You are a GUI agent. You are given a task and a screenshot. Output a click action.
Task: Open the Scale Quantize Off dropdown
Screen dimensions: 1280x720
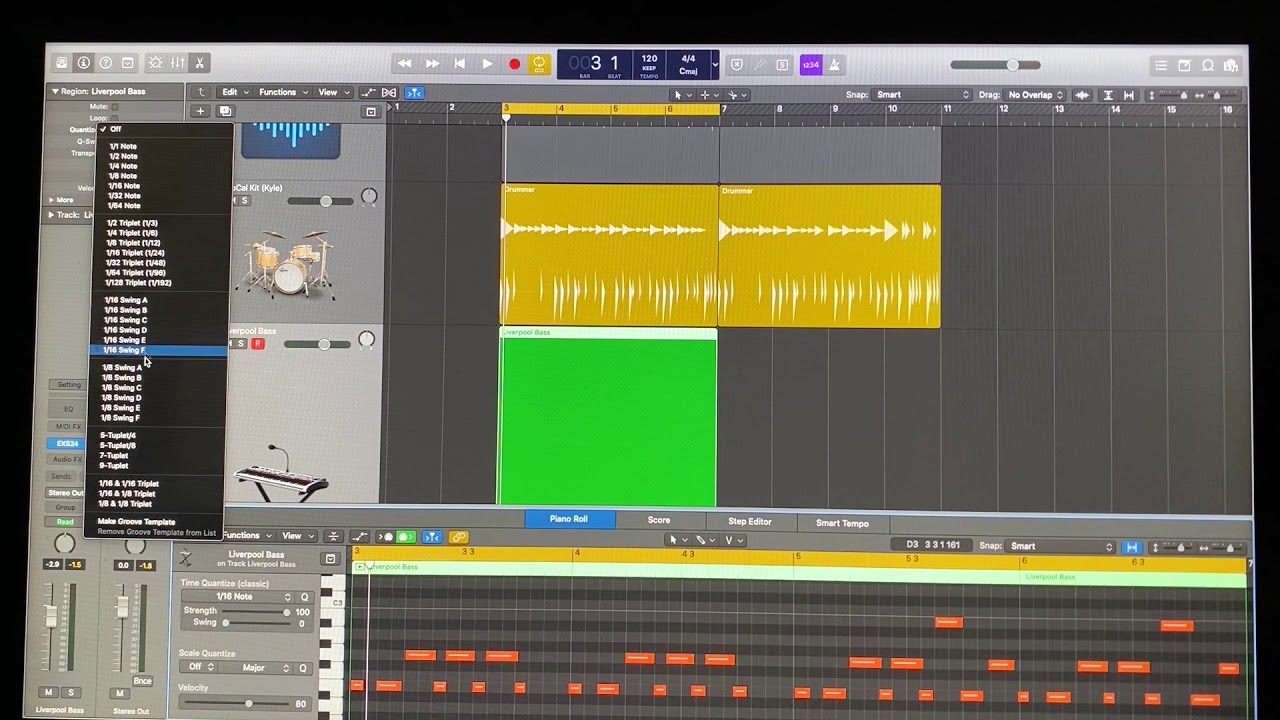(198, 667)
